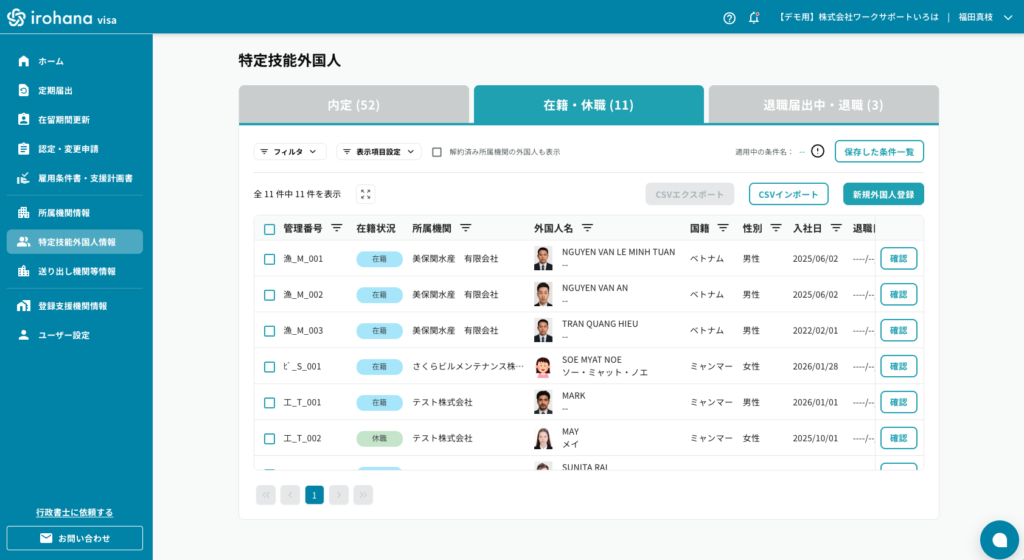Screen dimensions: 1024x560
Task: Open the chat bubble widget
Action: click(x=998, y=539)
